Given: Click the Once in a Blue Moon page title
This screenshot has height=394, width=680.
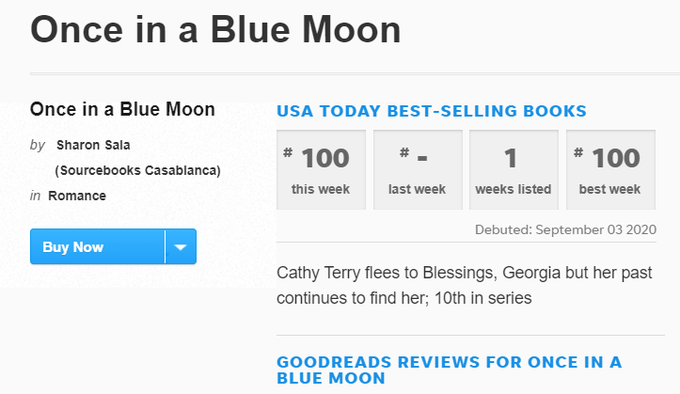Looking at the screenshot, I should coord(216,29).
